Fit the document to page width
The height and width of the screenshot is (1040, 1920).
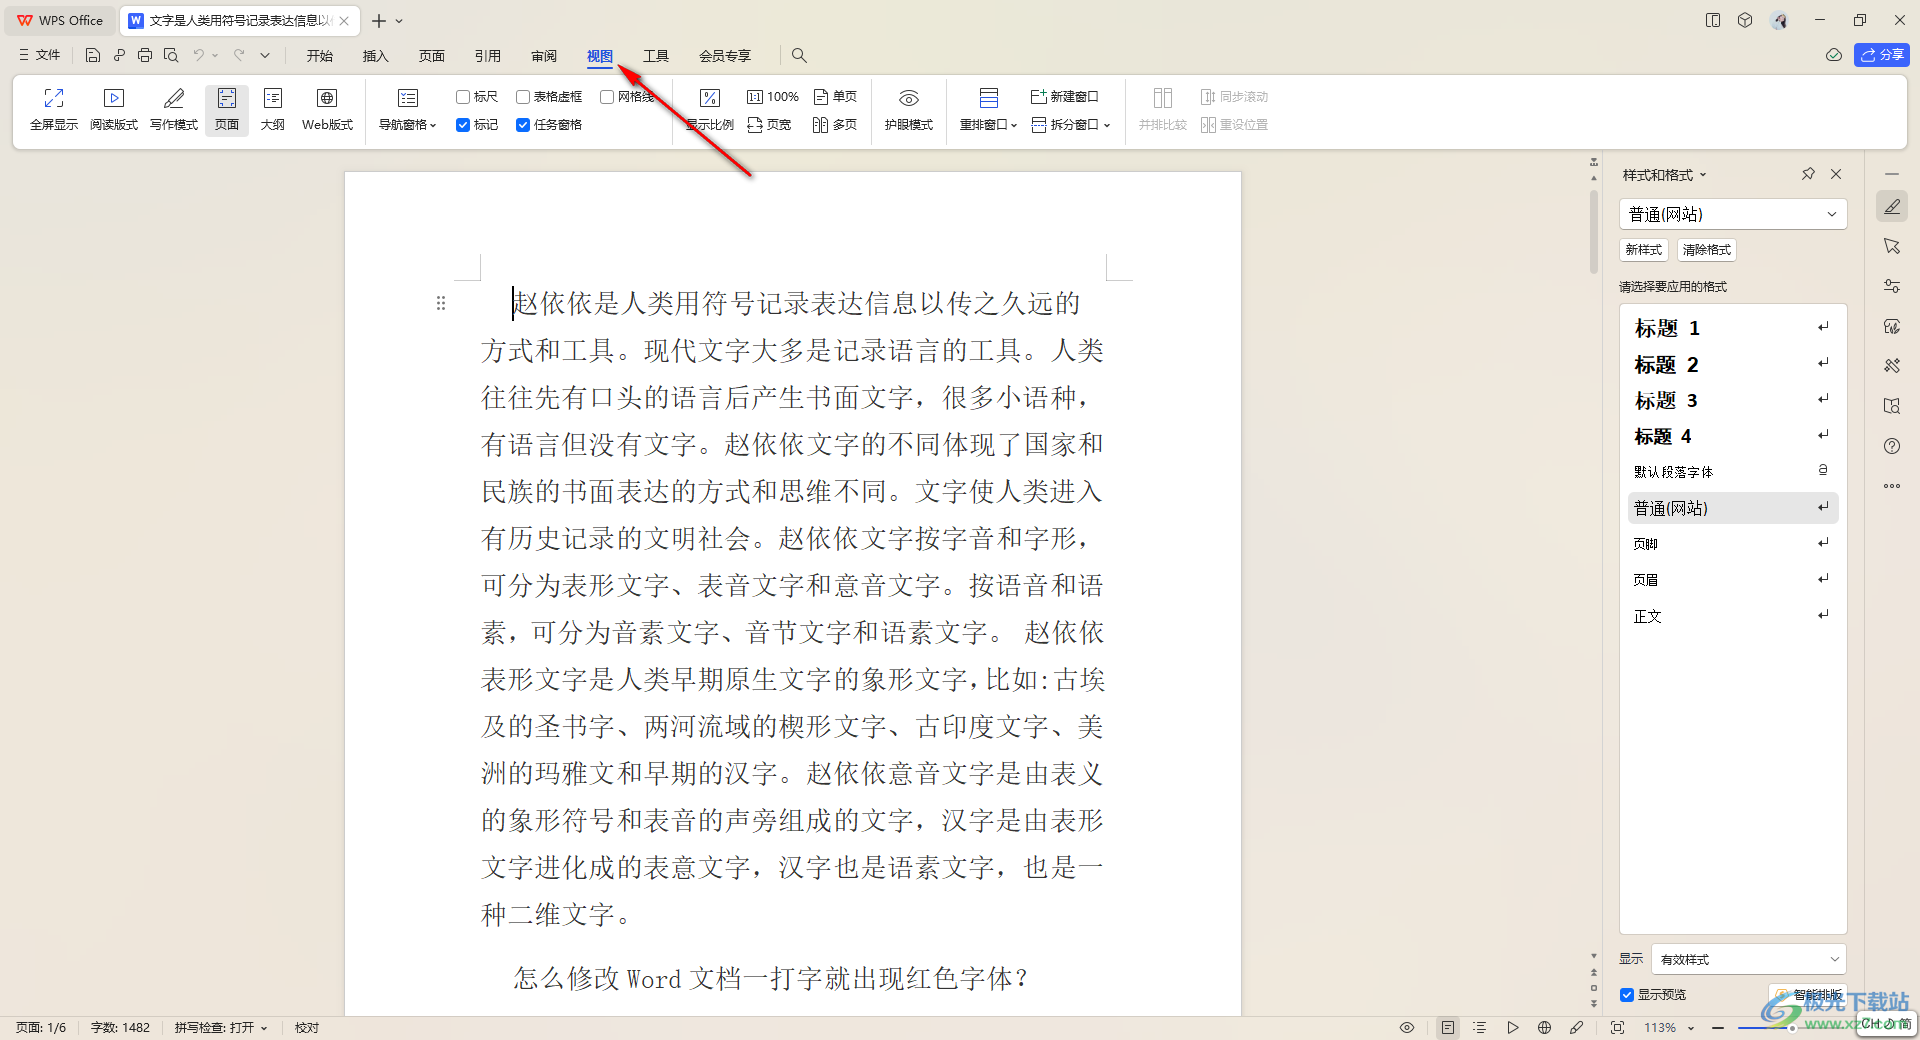click(x=770, y=125)
